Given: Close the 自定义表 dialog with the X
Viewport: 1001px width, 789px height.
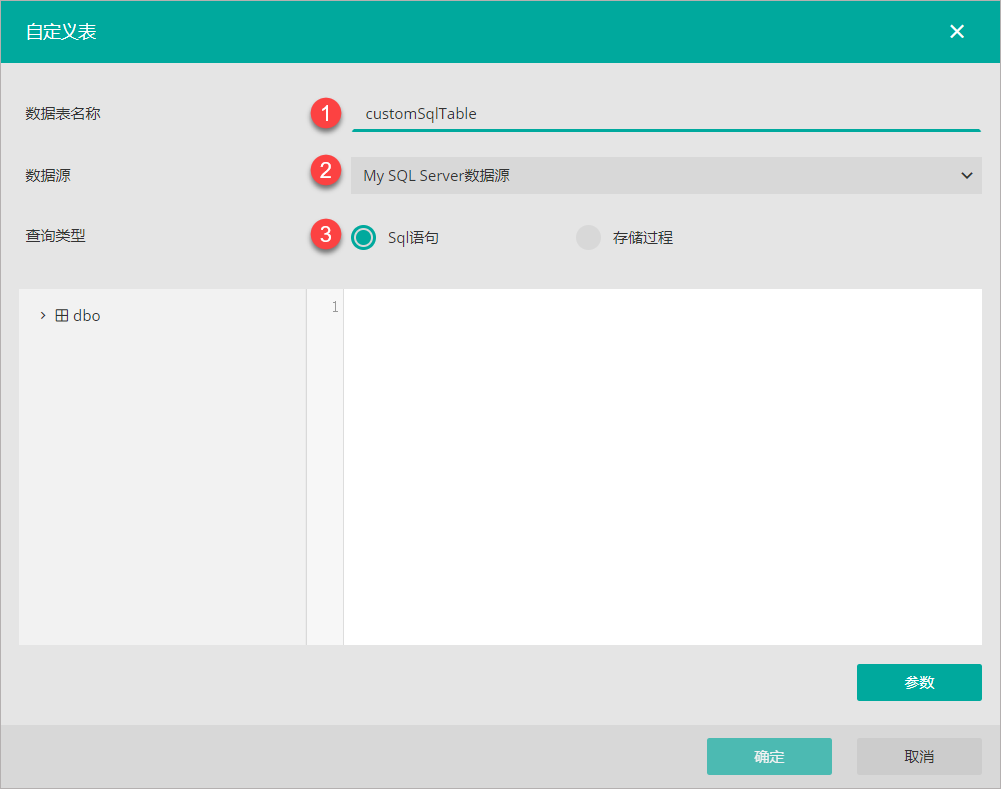Looking at the screenshot, I should 957,31.
